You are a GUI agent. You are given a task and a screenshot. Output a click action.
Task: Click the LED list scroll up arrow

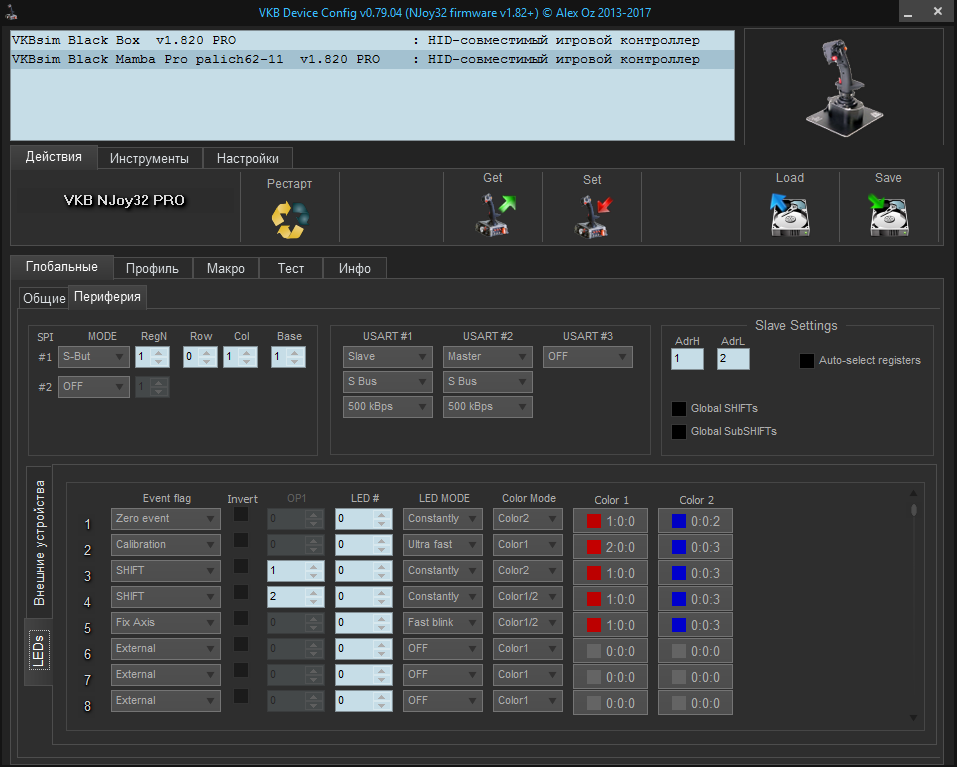coord(913,493)
